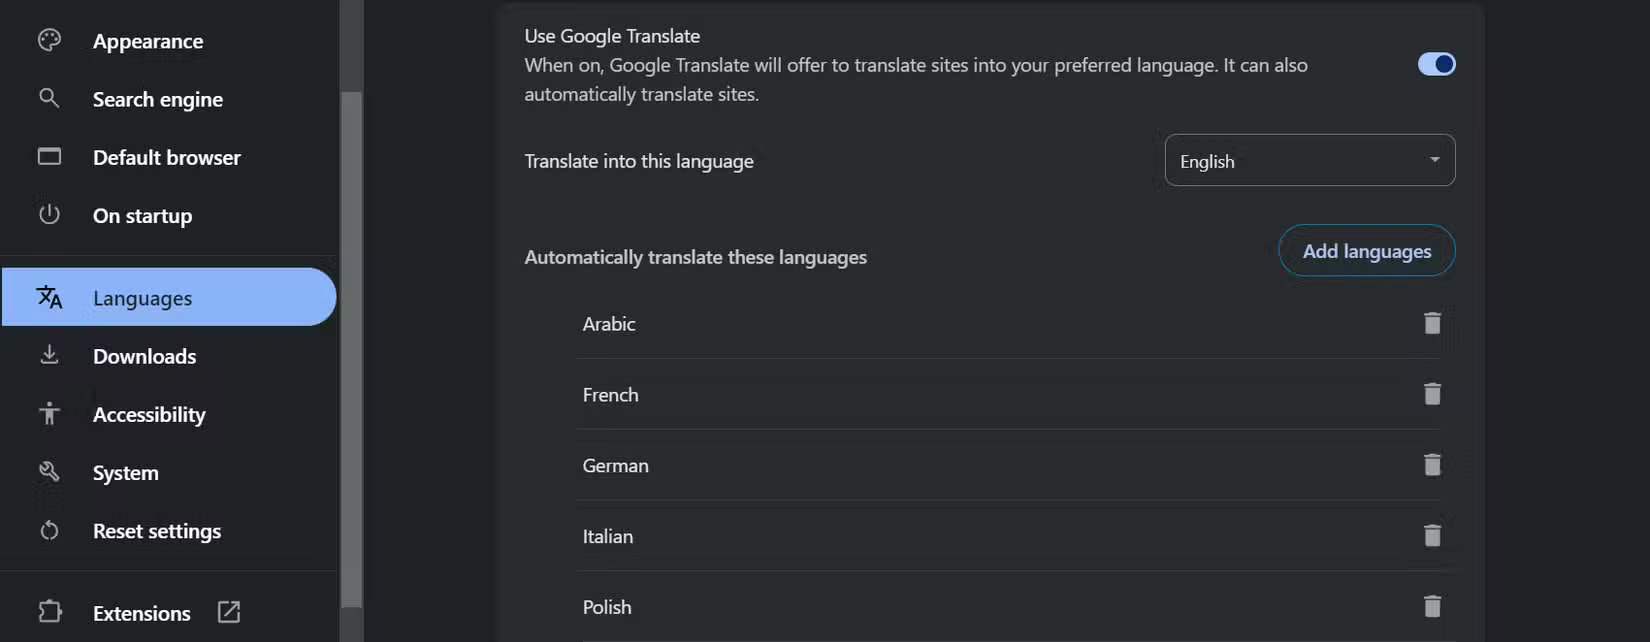Click the Add languages button
This screenshot has width=1650, height=642.
point(1366,251)
